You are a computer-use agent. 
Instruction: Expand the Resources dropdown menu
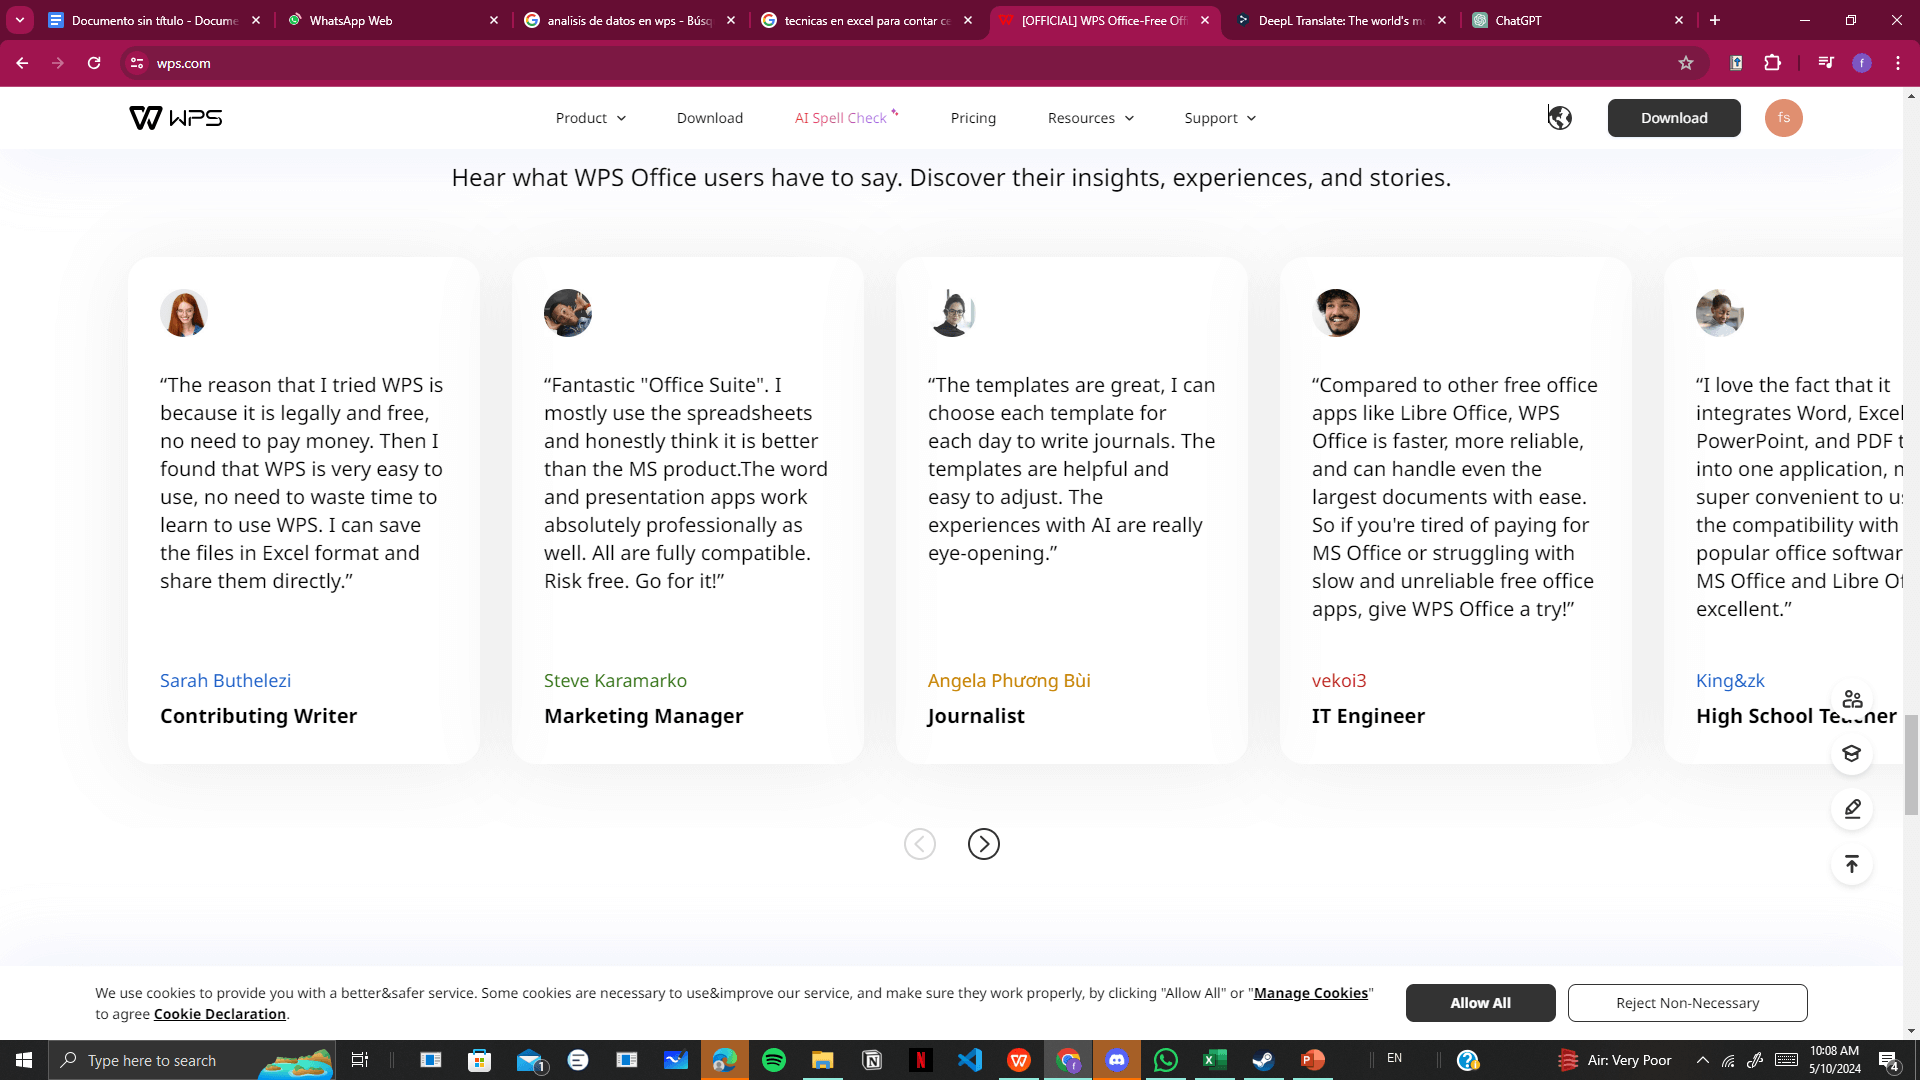1089,117
